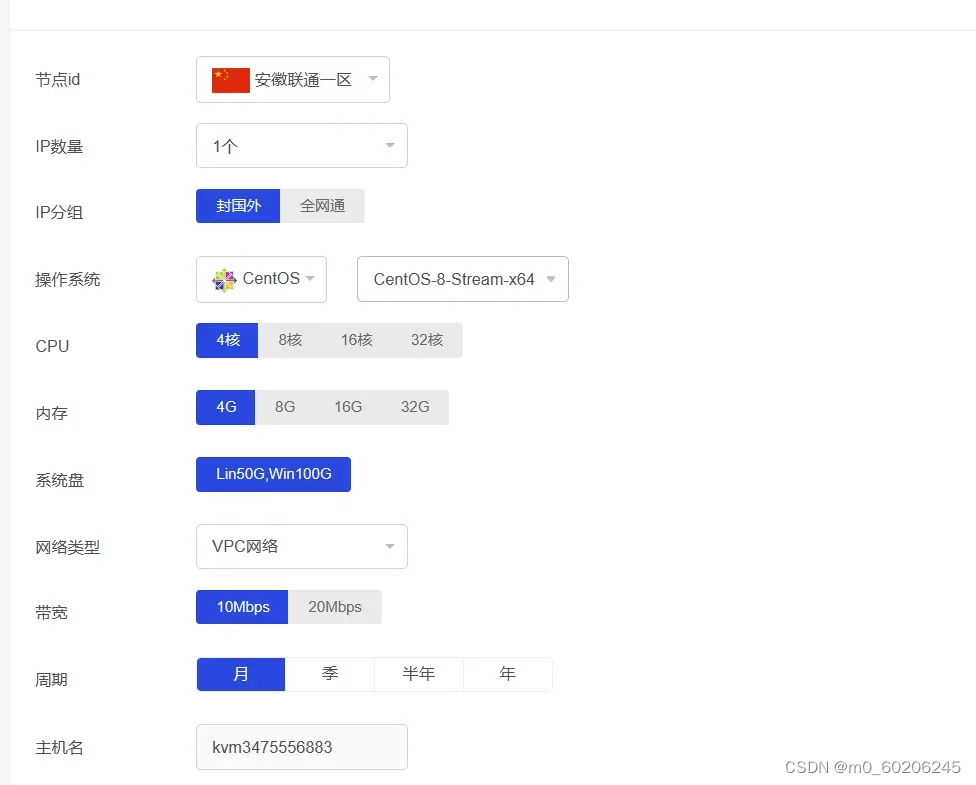
Task: Select 32核 CPU option
Action: [x=427, y=340]
